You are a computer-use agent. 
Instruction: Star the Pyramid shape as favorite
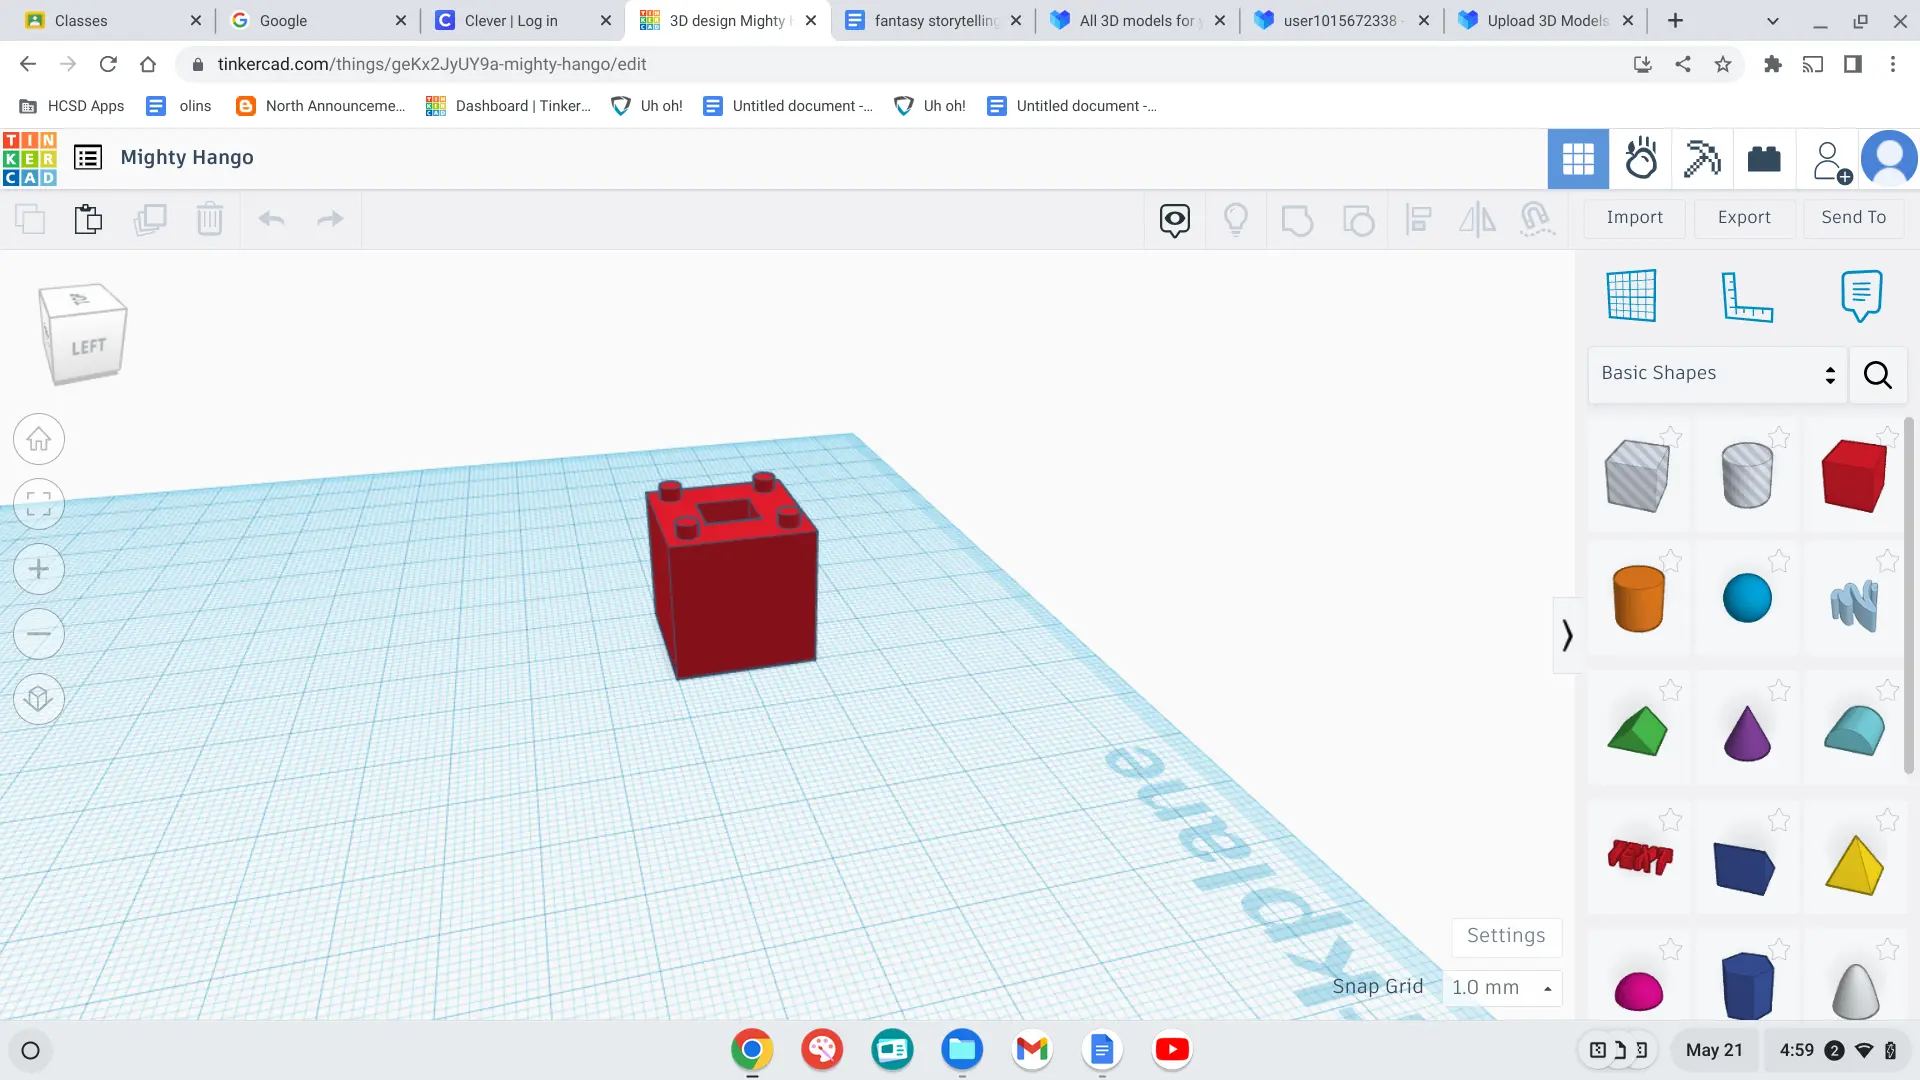point(1888,820)
